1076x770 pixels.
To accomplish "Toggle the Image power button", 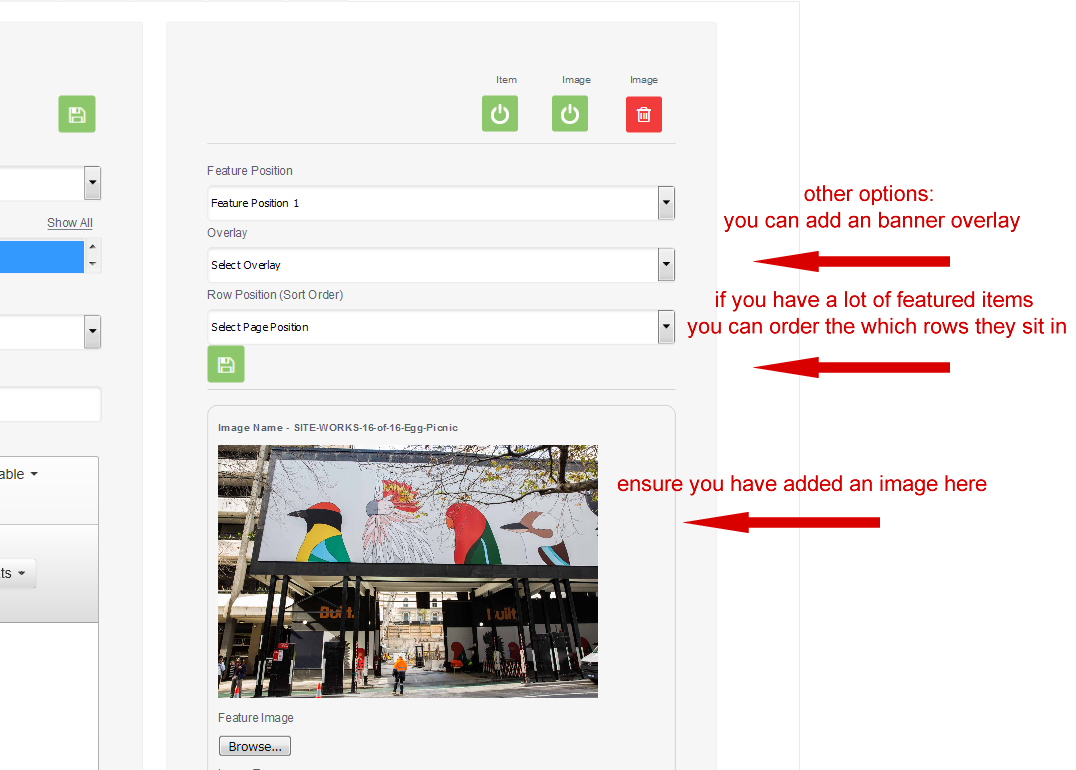I will click(570, 114).
